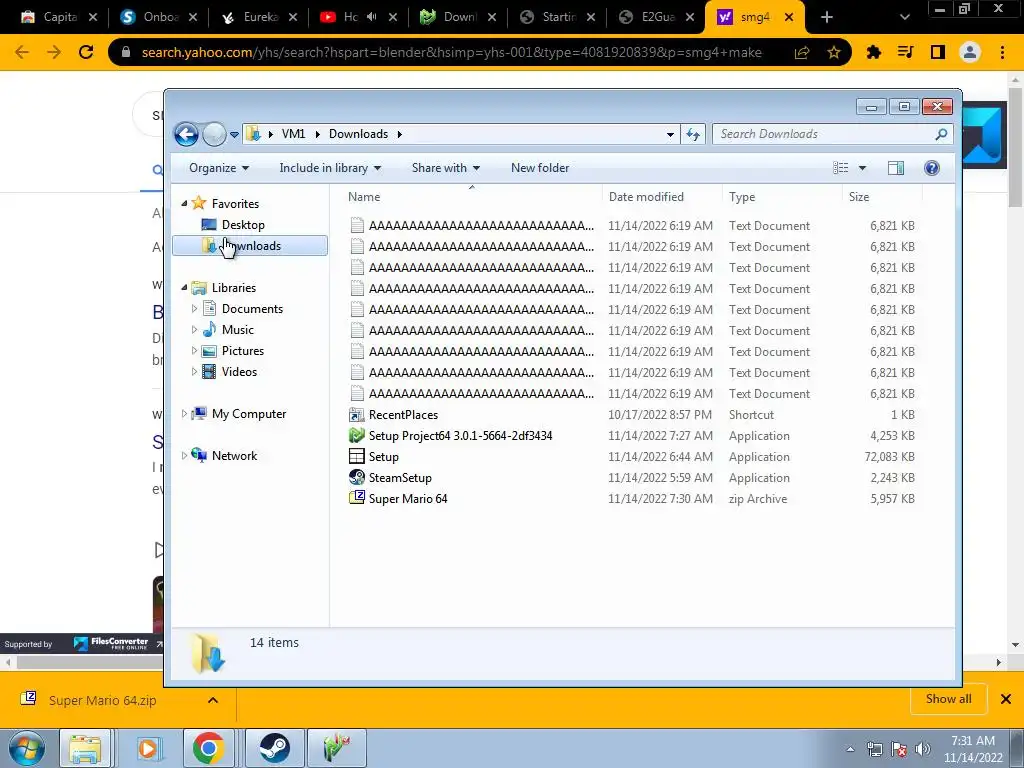This screenshot has width=1024, height=768.
Task: Select the Super Mario 64 zip icon
Action: click(357, 498)
